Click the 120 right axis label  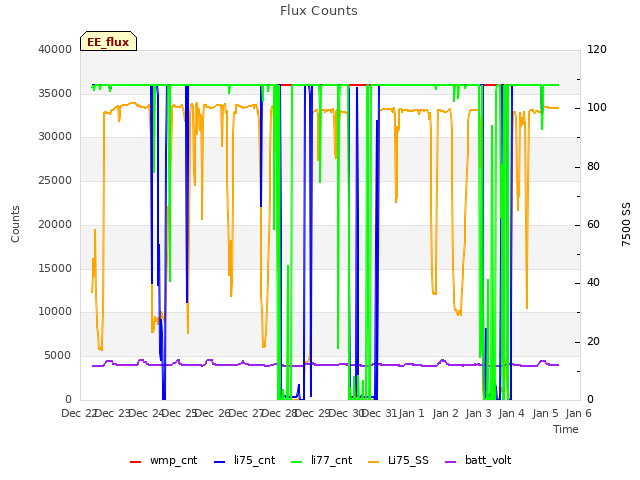[x=597, y=49]
